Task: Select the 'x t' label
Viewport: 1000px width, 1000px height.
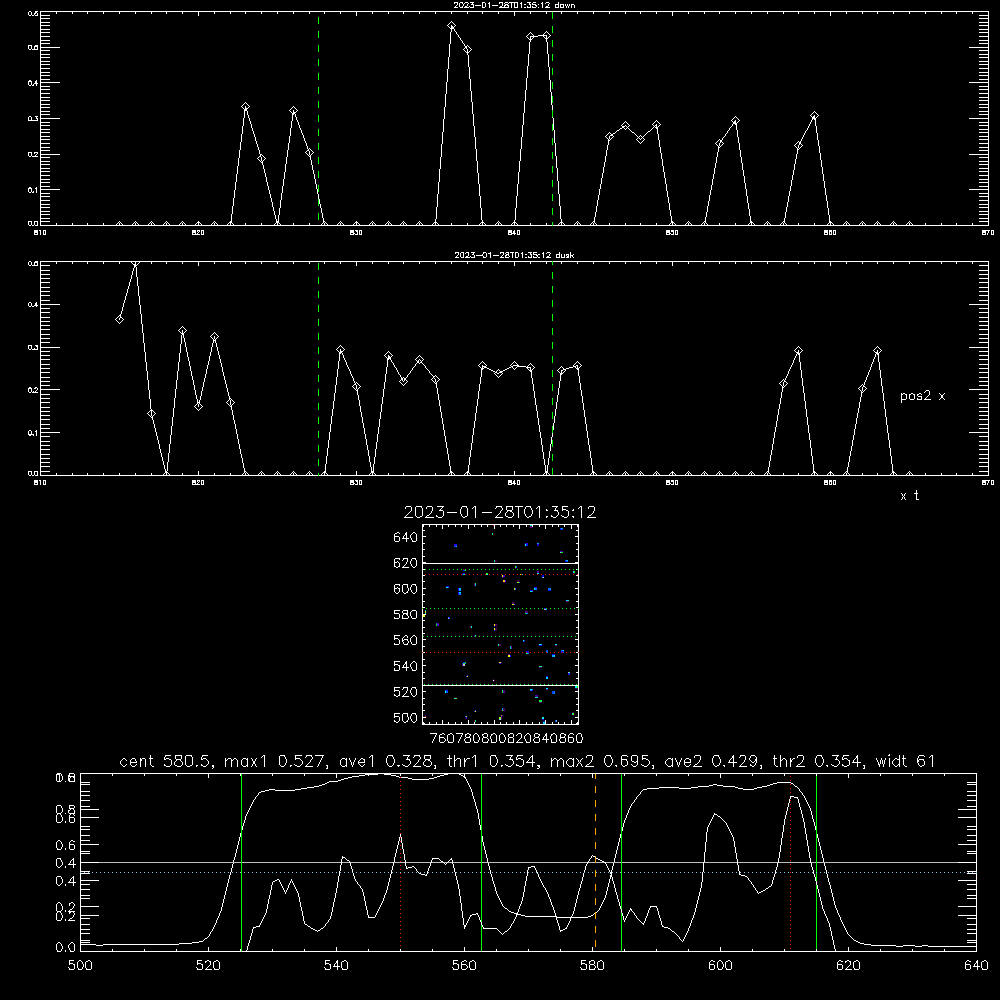Action: coord(909,496)
